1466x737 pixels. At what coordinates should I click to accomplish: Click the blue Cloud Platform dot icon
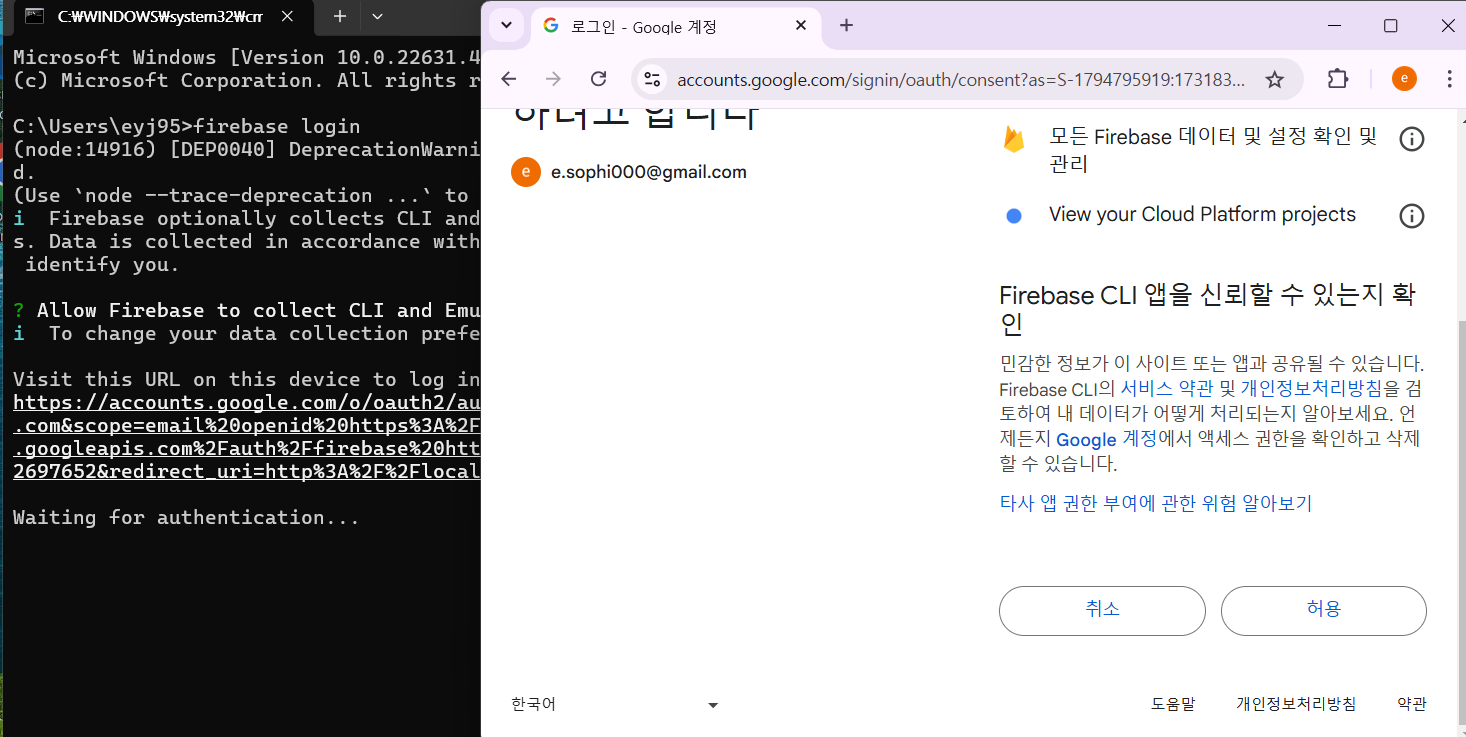point(1014,215)
